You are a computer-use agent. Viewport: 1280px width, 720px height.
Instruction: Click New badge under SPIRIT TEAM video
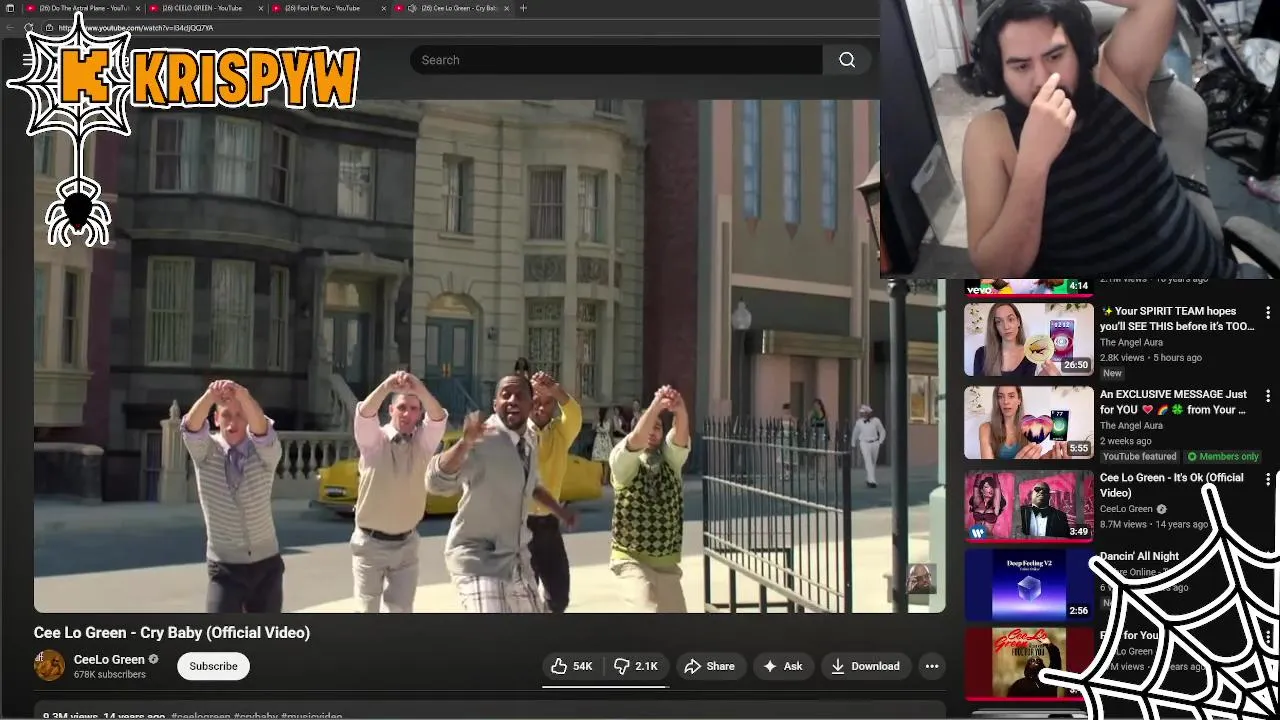pos(1112,373)
